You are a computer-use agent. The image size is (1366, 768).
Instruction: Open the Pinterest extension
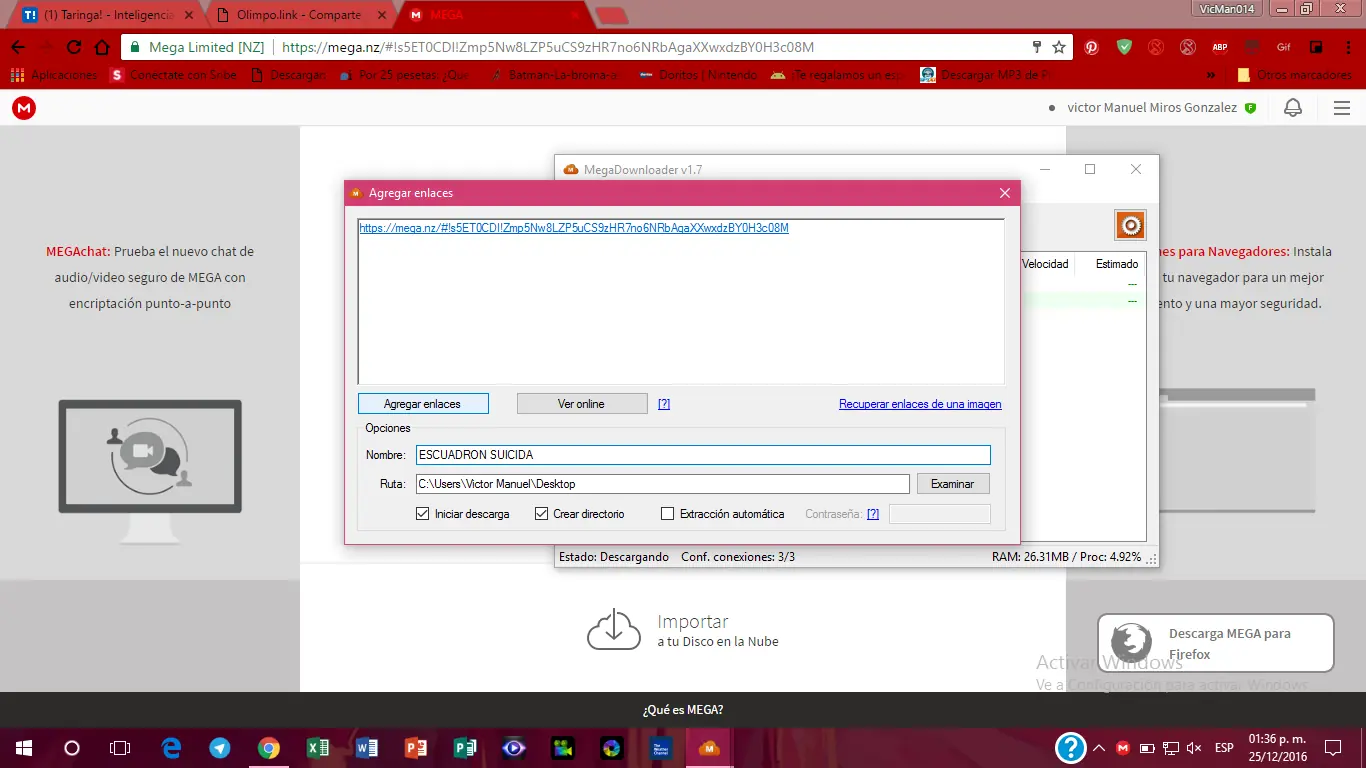(1092, 47)
